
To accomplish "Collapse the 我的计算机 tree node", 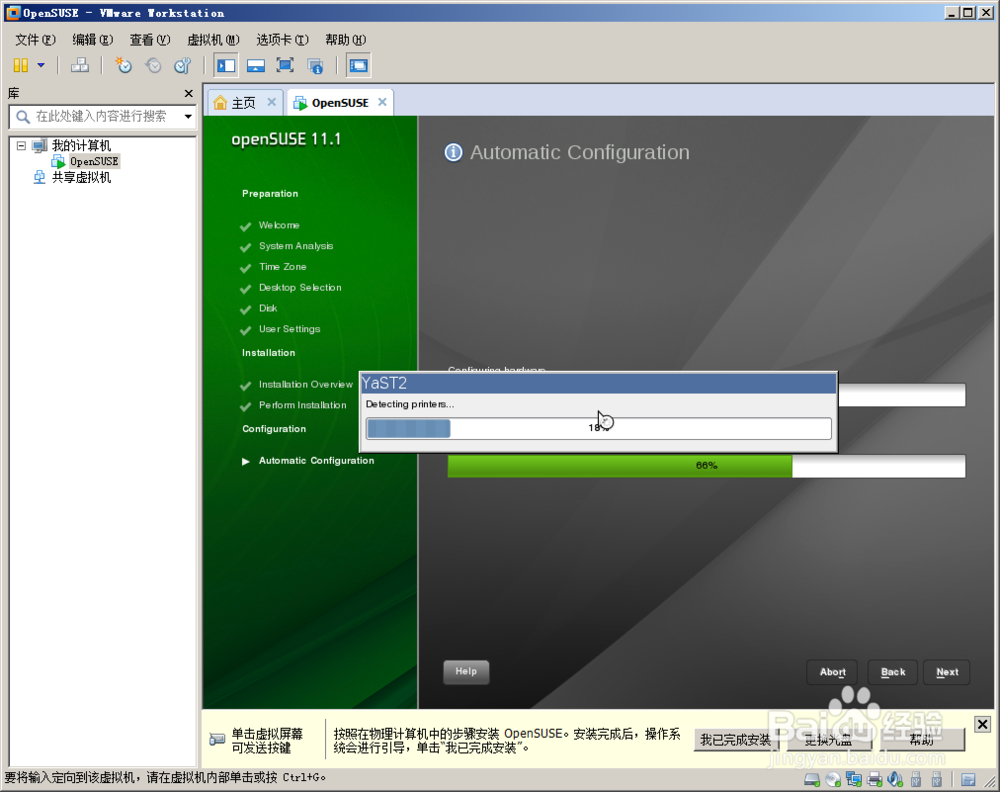I will coord(21,145).
